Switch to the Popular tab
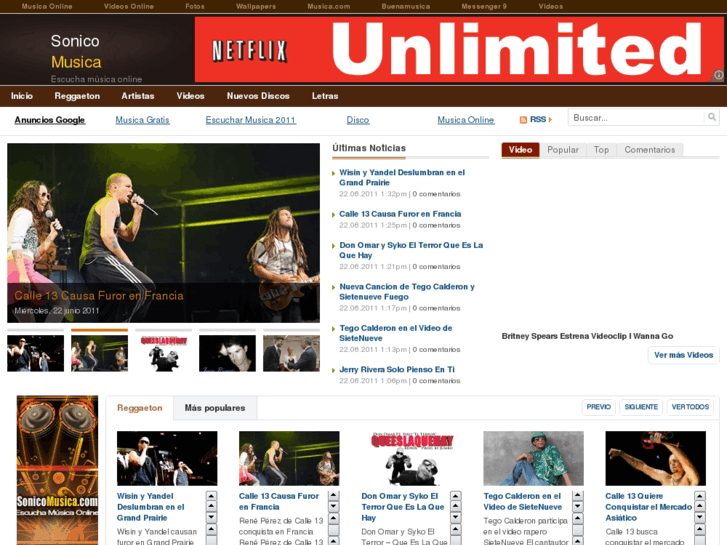This screenshot has height=545, width=727. click(x=563, y=150)
